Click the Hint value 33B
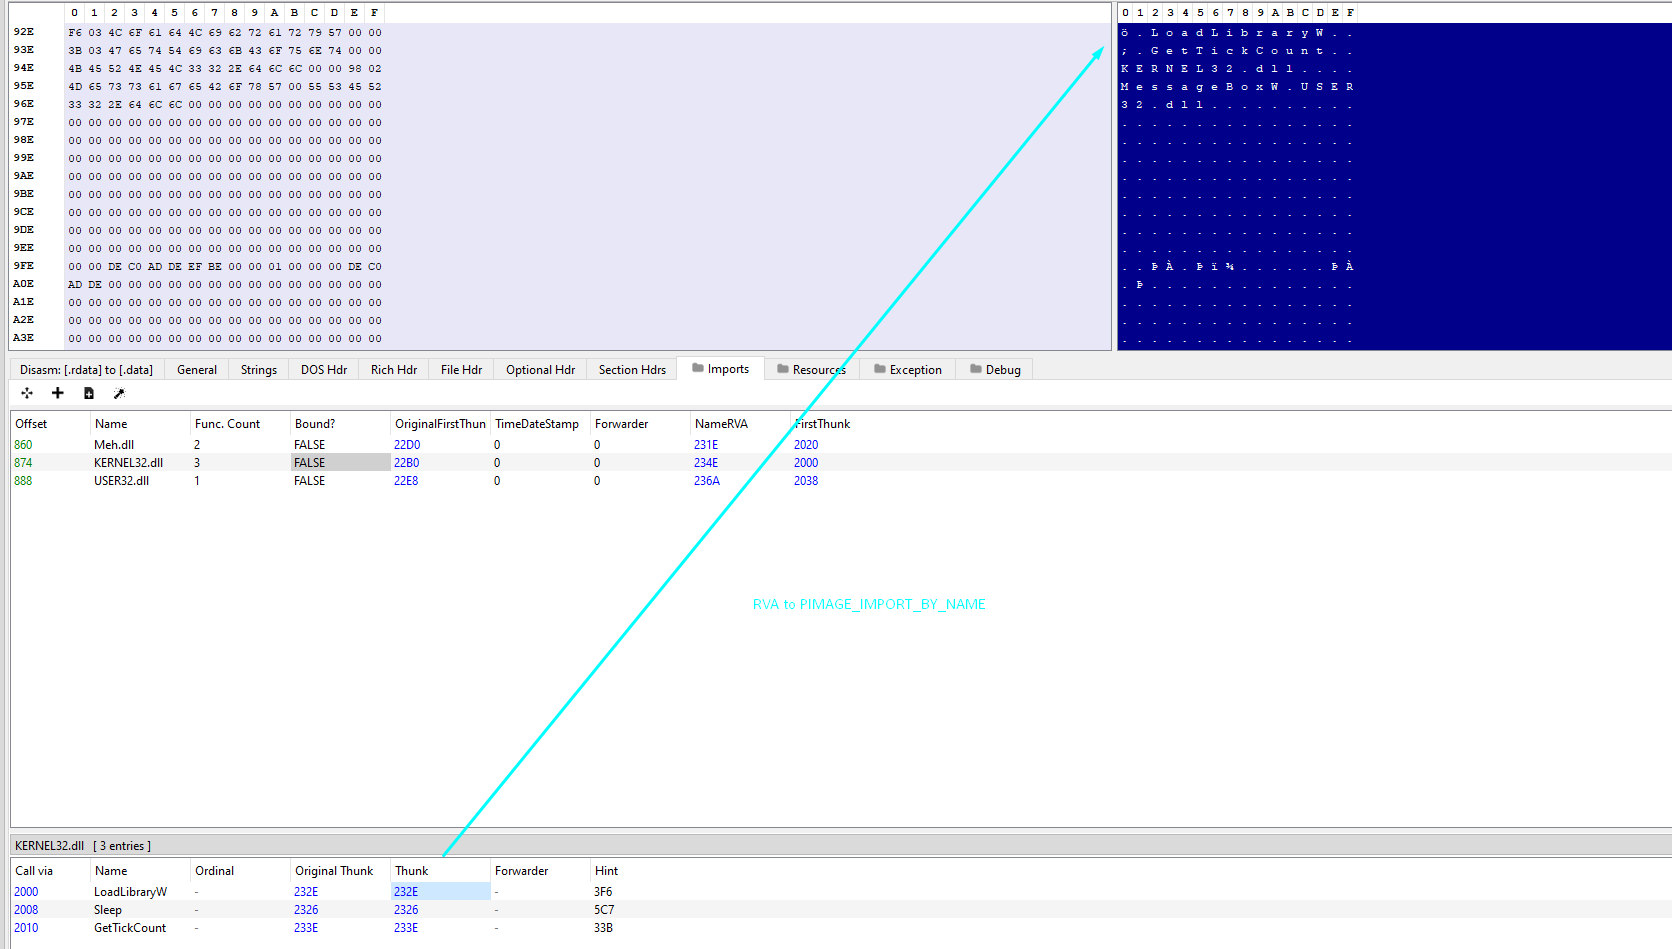1672x949 pixels. (603, 928)
